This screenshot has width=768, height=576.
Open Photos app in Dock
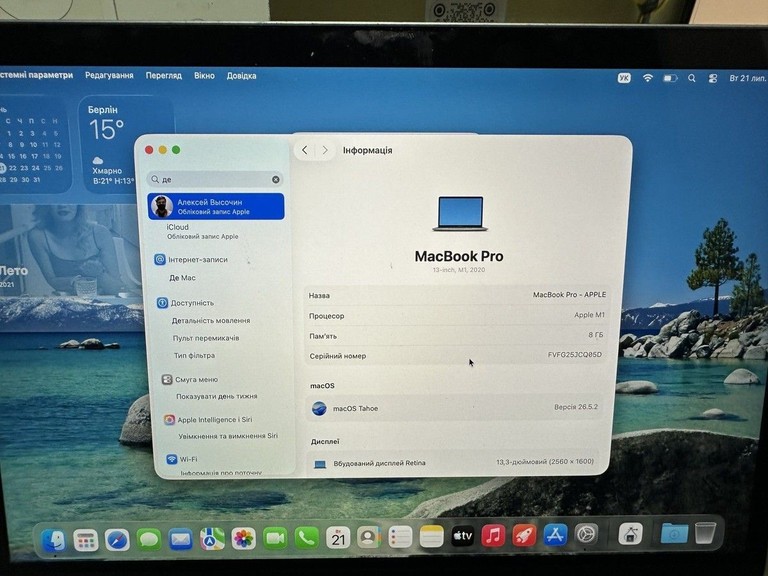click(243, 539)
